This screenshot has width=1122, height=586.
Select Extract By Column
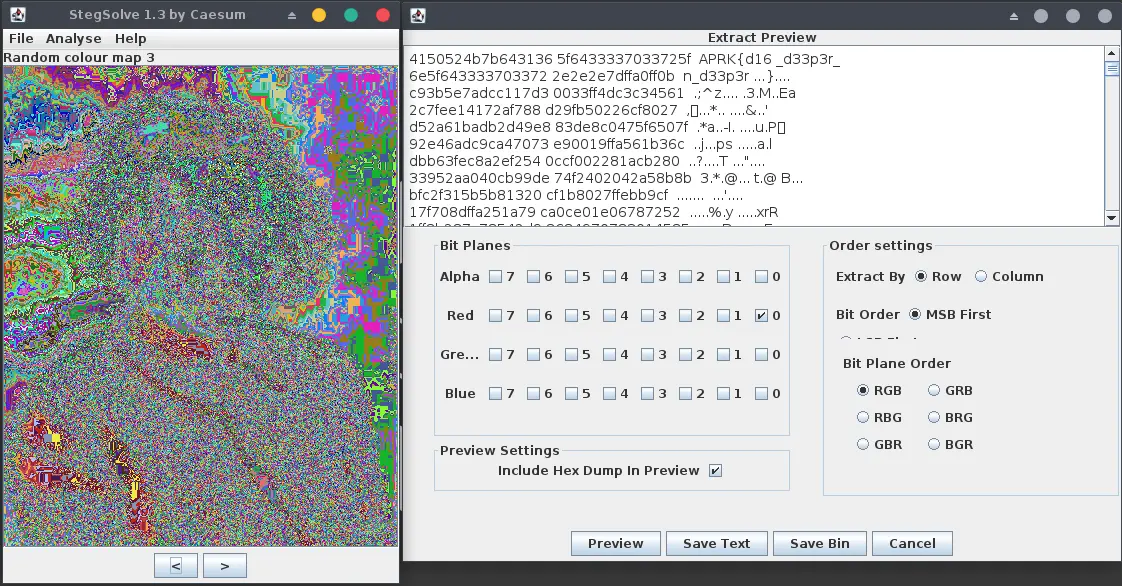point(981,276)
